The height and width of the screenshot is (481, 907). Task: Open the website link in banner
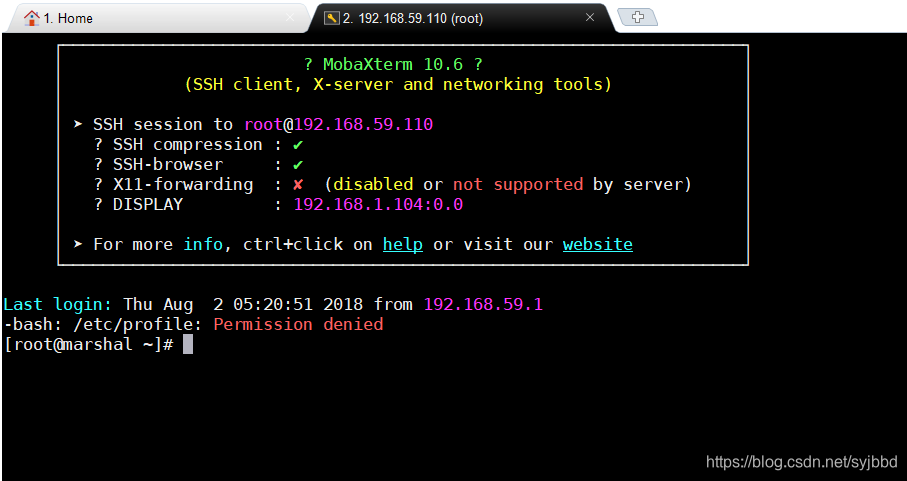tap(598, 245)
